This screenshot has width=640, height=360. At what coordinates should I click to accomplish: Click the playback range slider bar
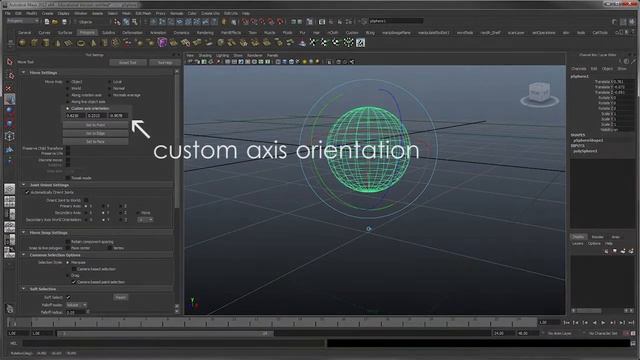click(x=165, y=333)
